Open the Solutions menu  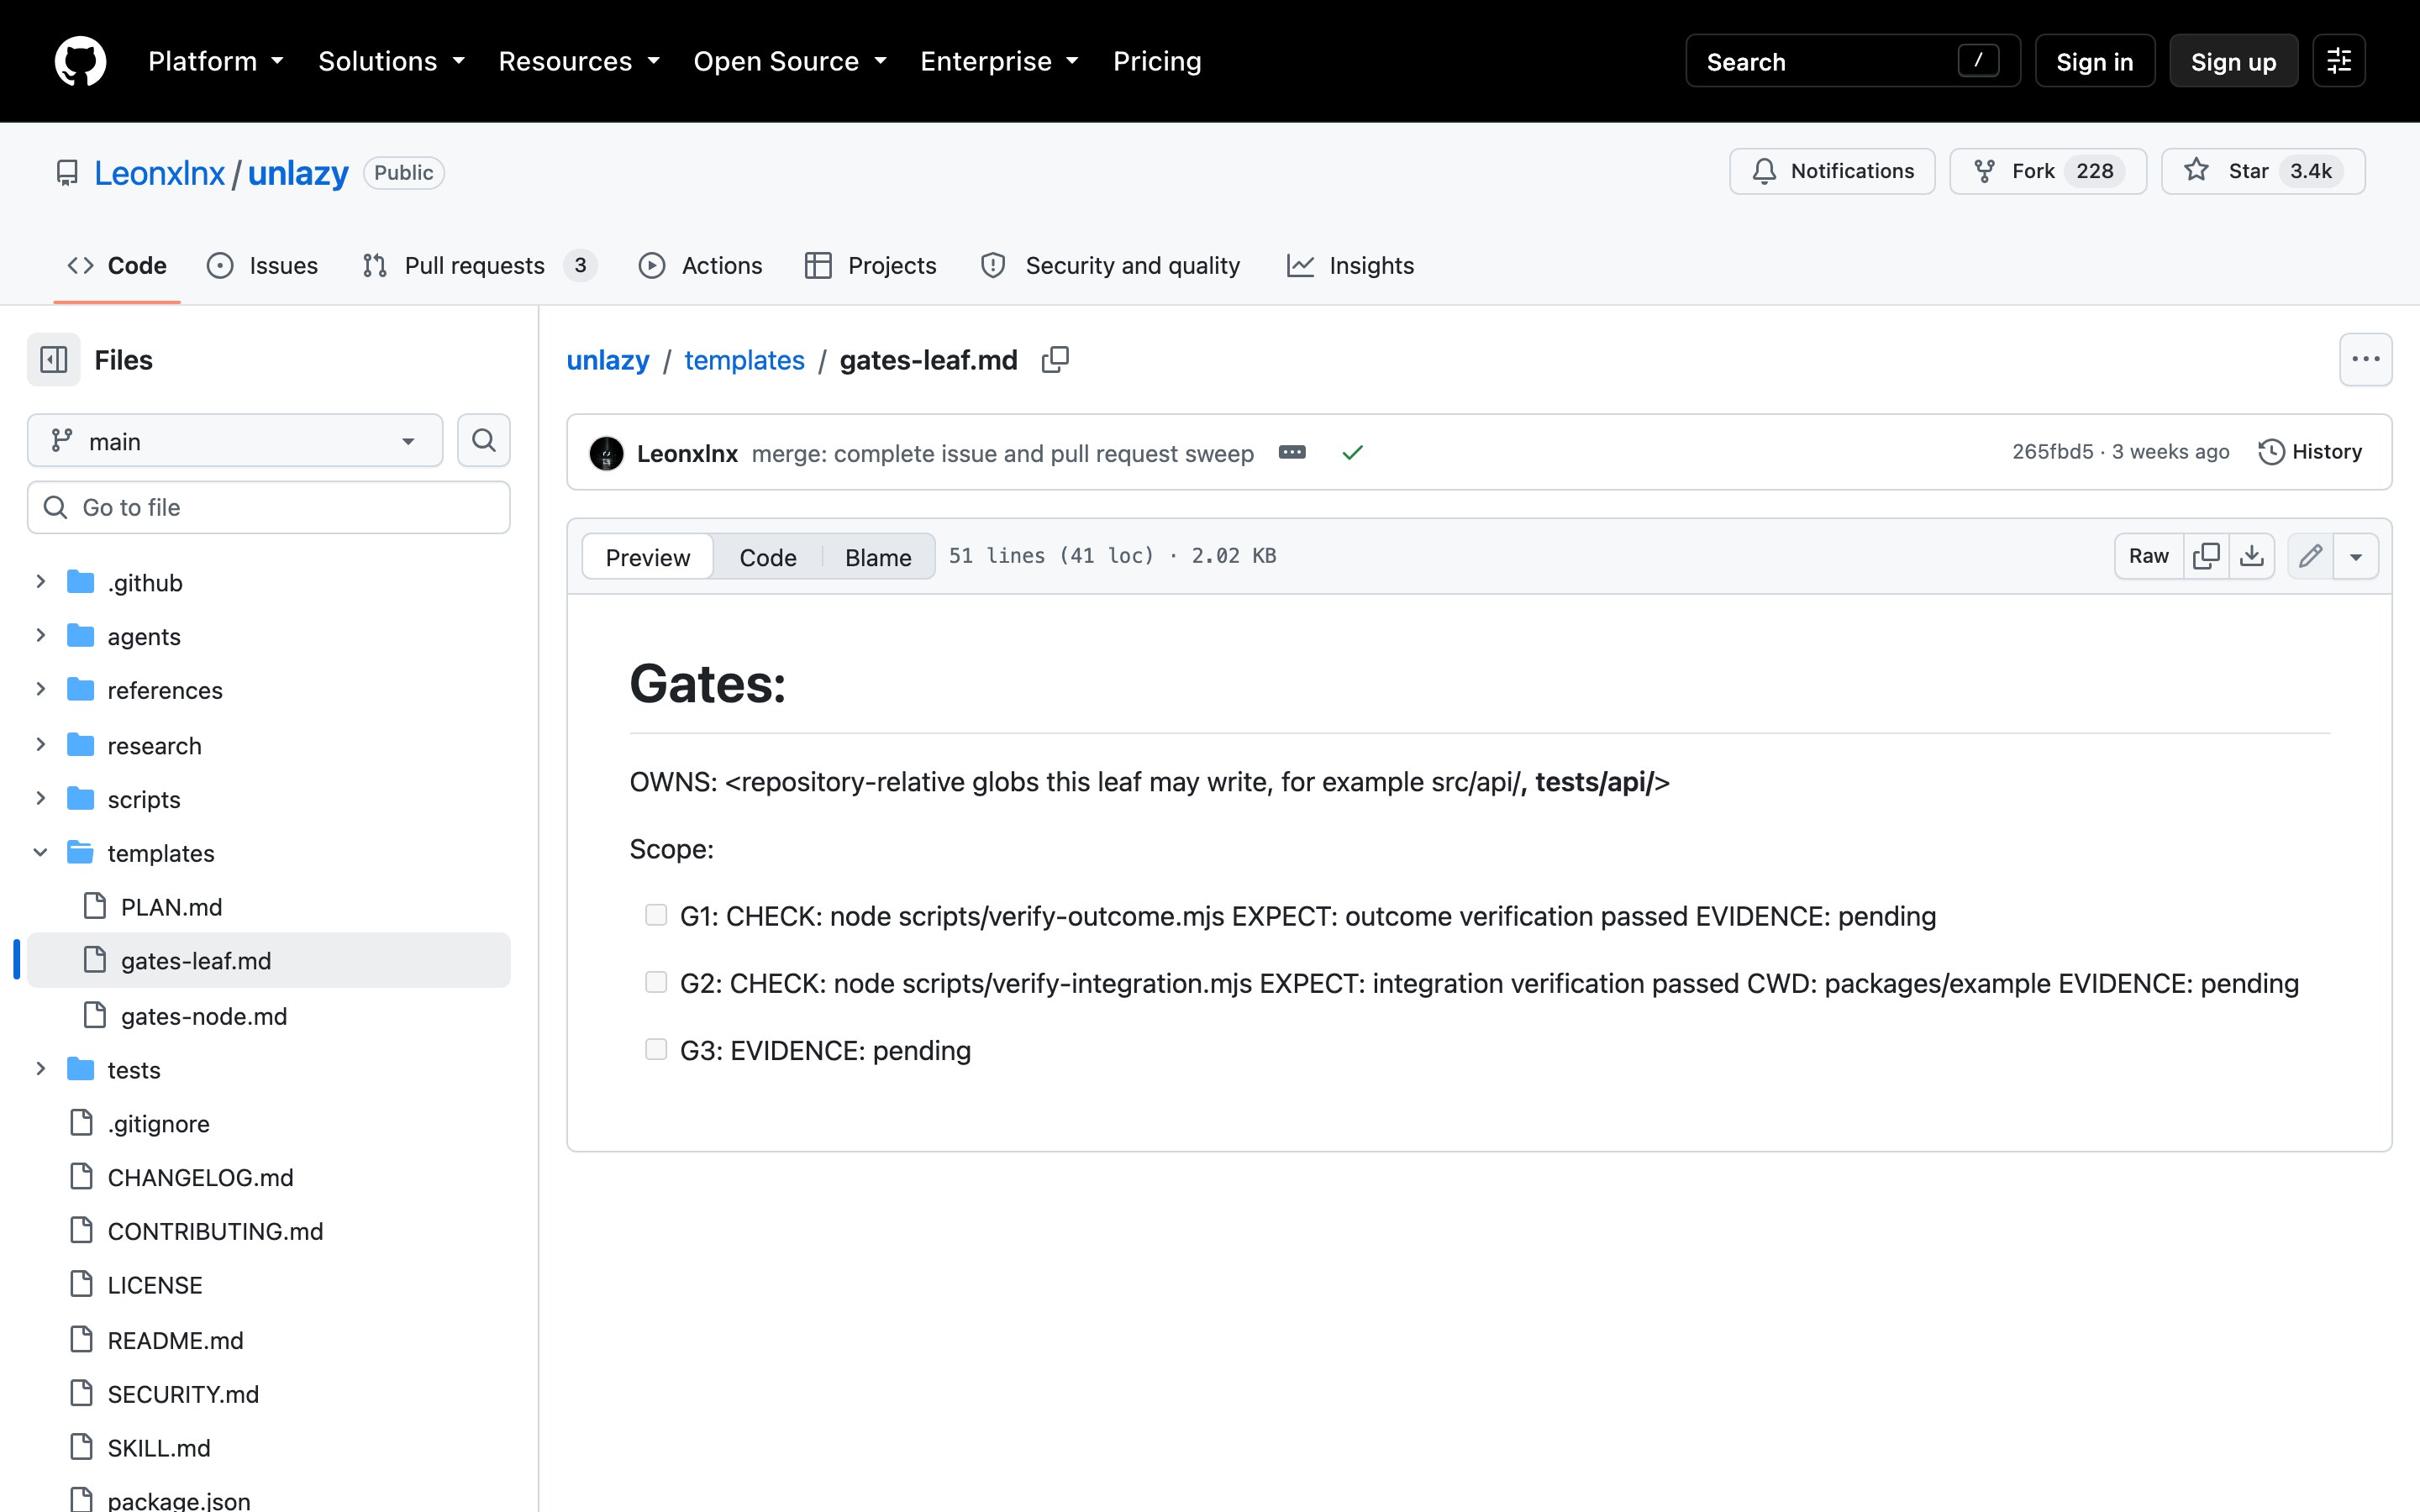tap(392, 61)
